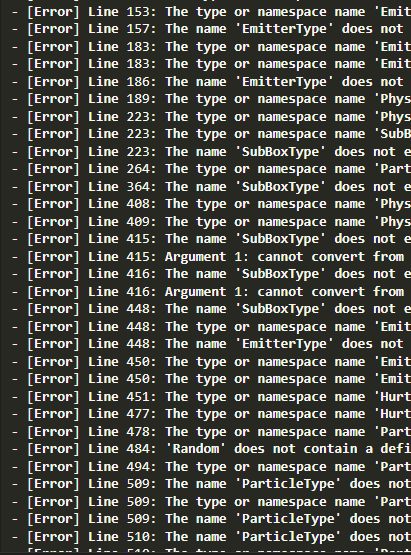The width and height of the screenshot is (411, 555).
Task: Select the Line 408 'Phys' error entry
Action: coord(211,204)
